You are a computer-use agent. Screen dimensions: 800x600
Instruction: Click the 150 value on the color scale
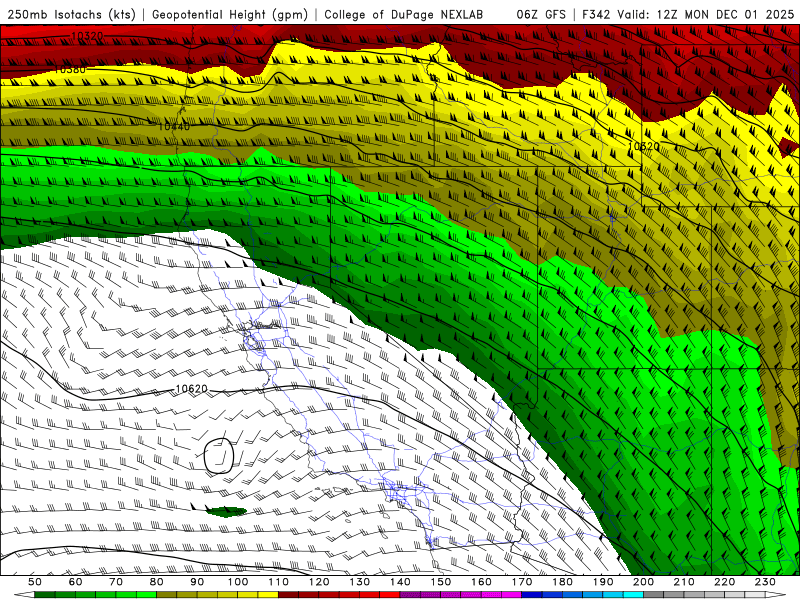(x=440, y=582)
